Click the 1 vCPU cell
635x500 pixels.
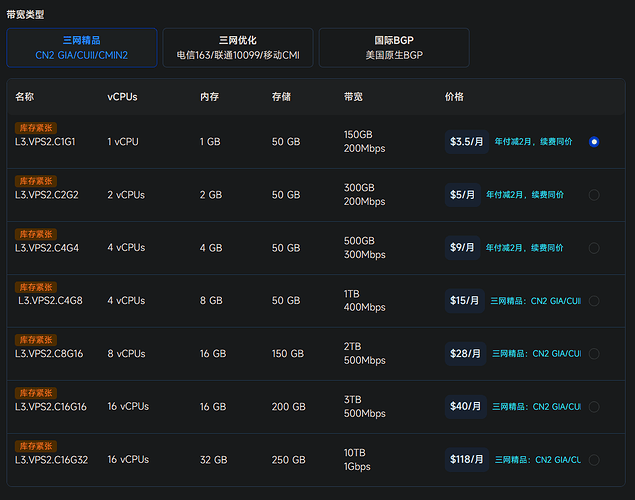pos(123,142)
